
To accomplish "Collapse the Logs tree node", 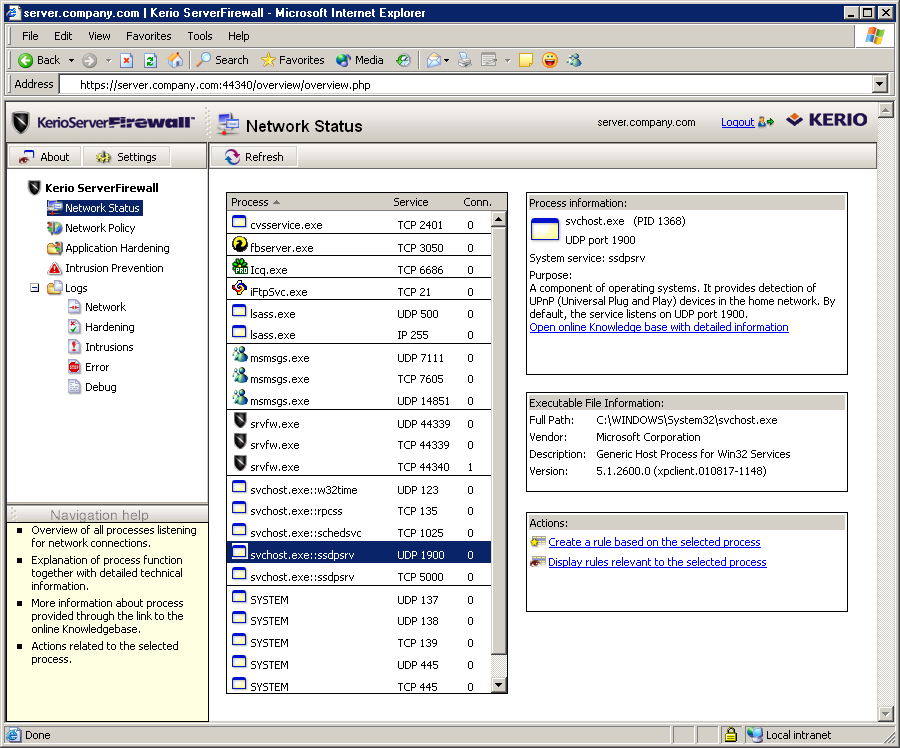I will 34,288.
